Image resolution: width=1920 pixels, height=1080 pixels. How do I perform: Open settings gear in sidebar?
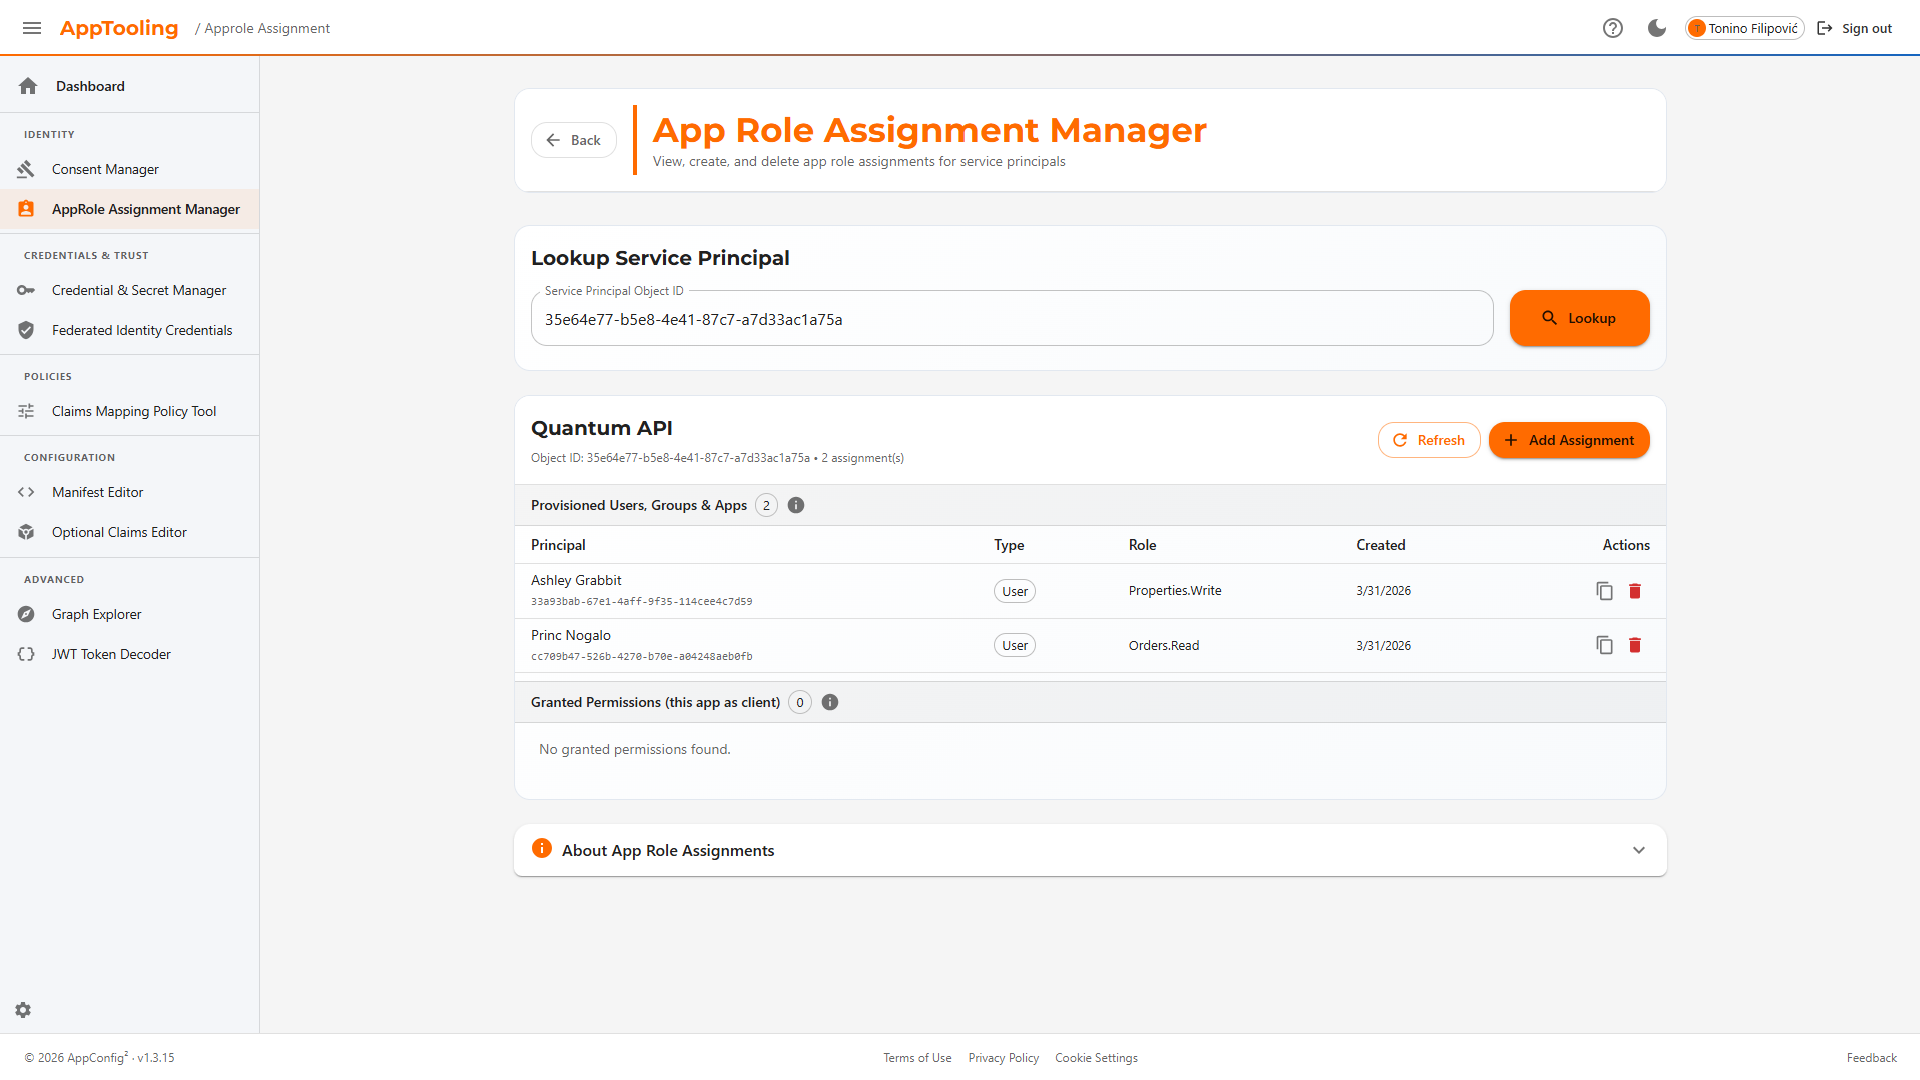click(23, 1010)
